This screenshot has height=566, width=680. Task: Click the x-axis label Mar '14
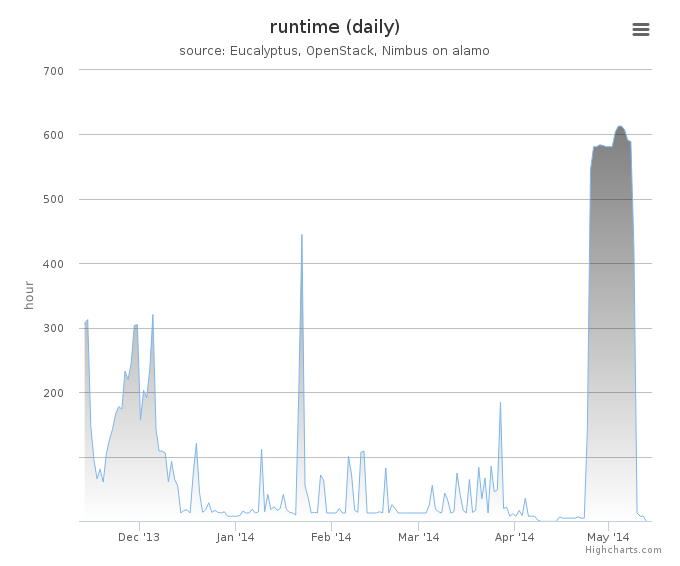418,537
